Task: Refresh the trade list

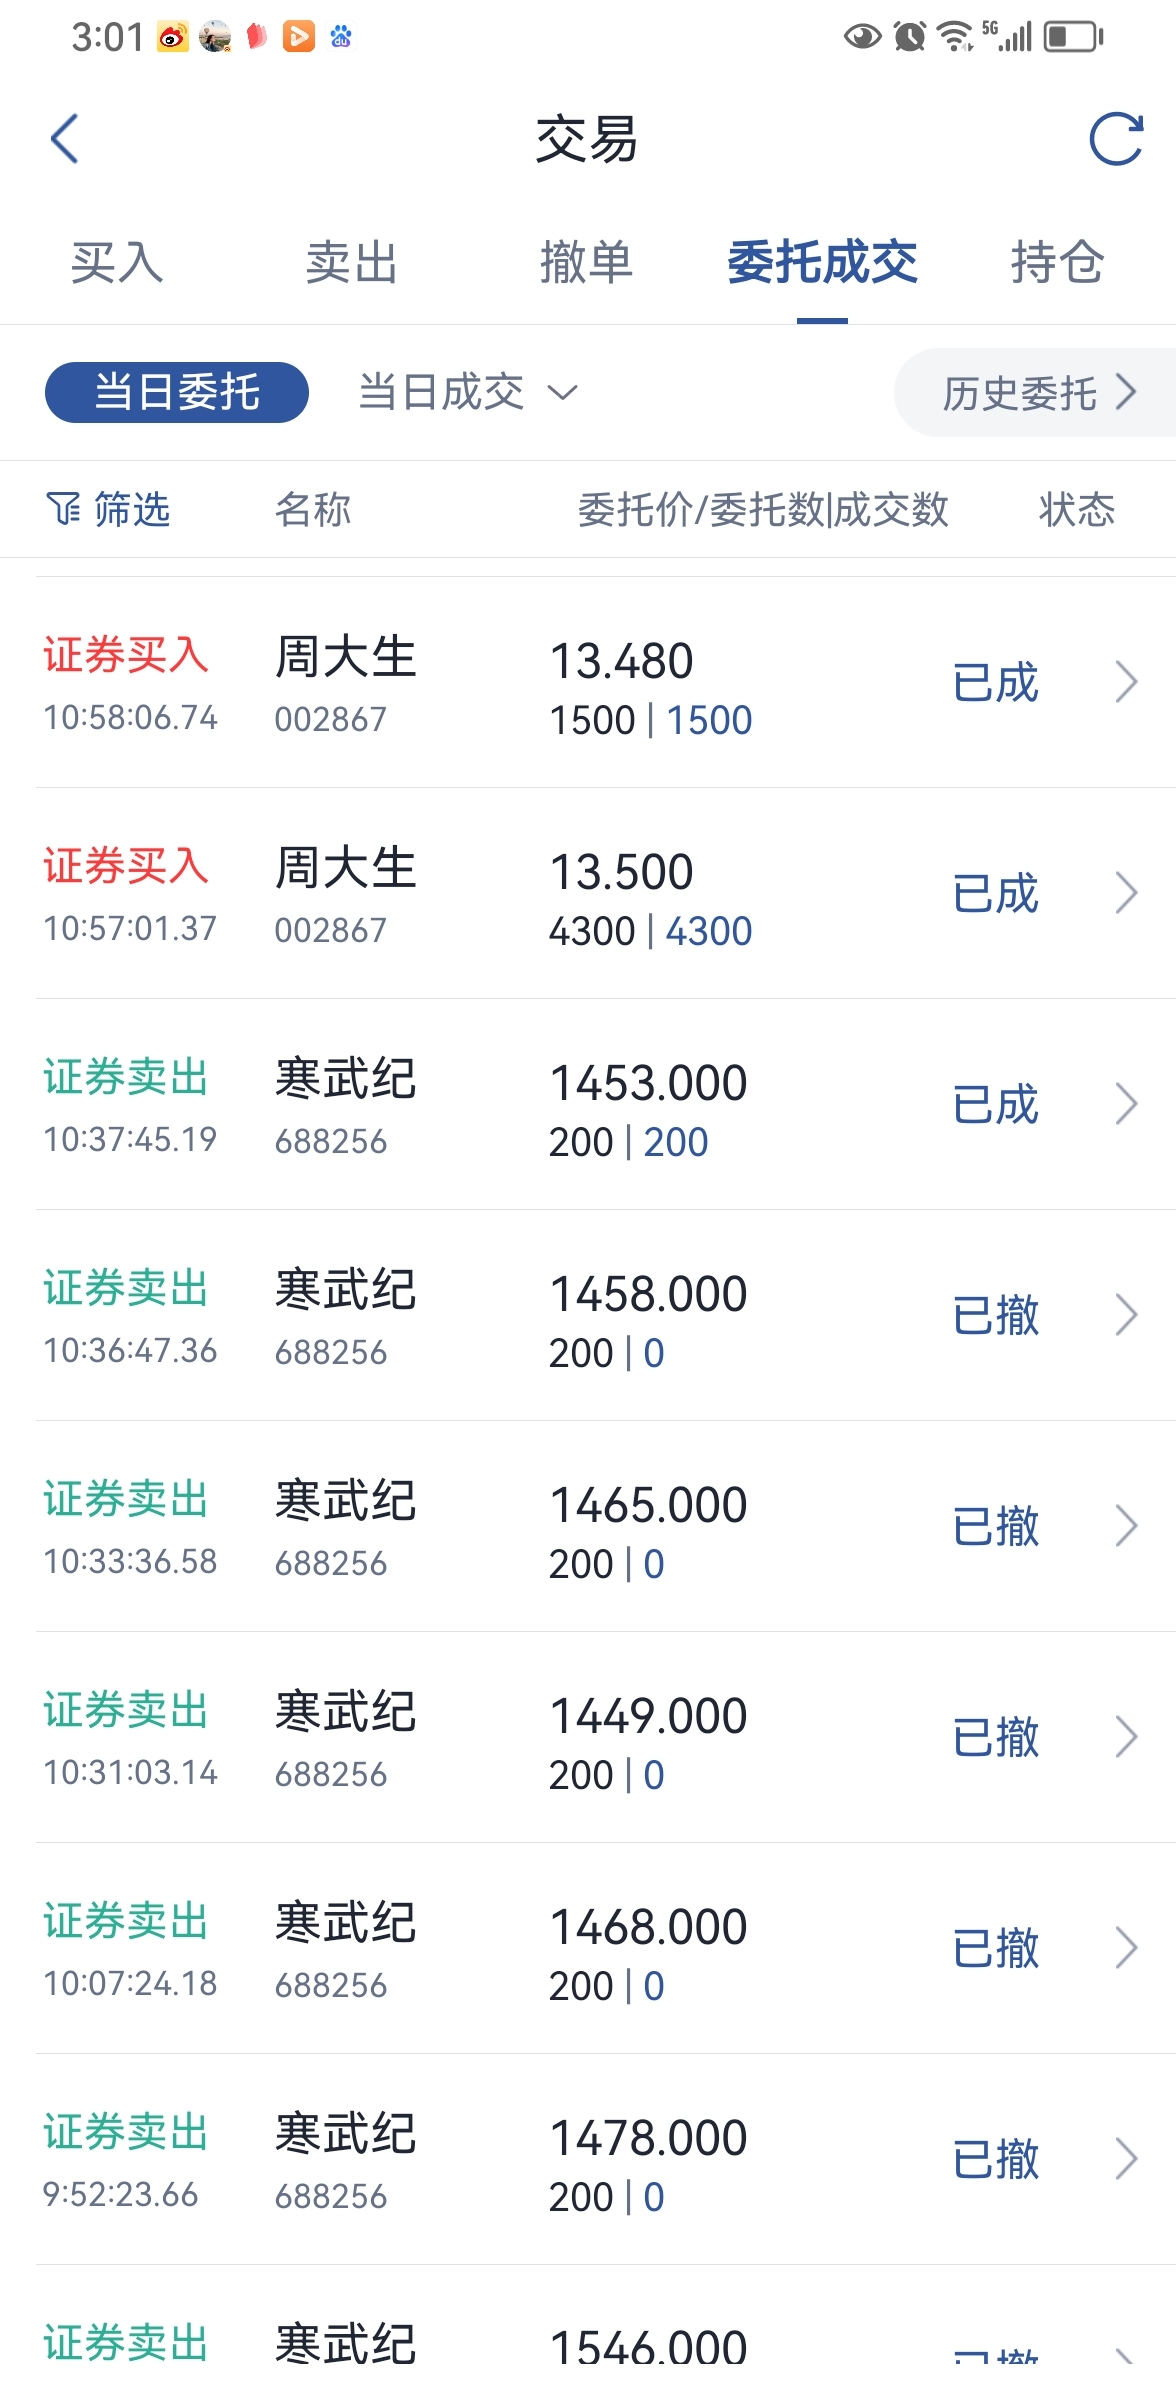Action: coord(1116,138)
